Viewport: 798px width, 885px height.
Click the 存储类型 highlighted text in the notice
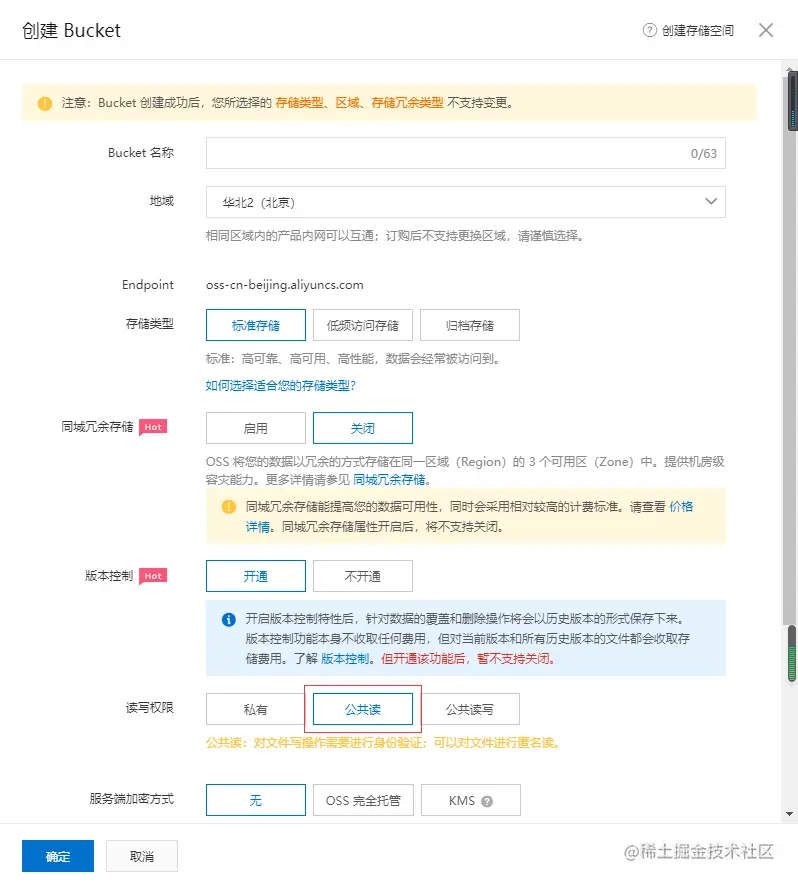[299, 103]
